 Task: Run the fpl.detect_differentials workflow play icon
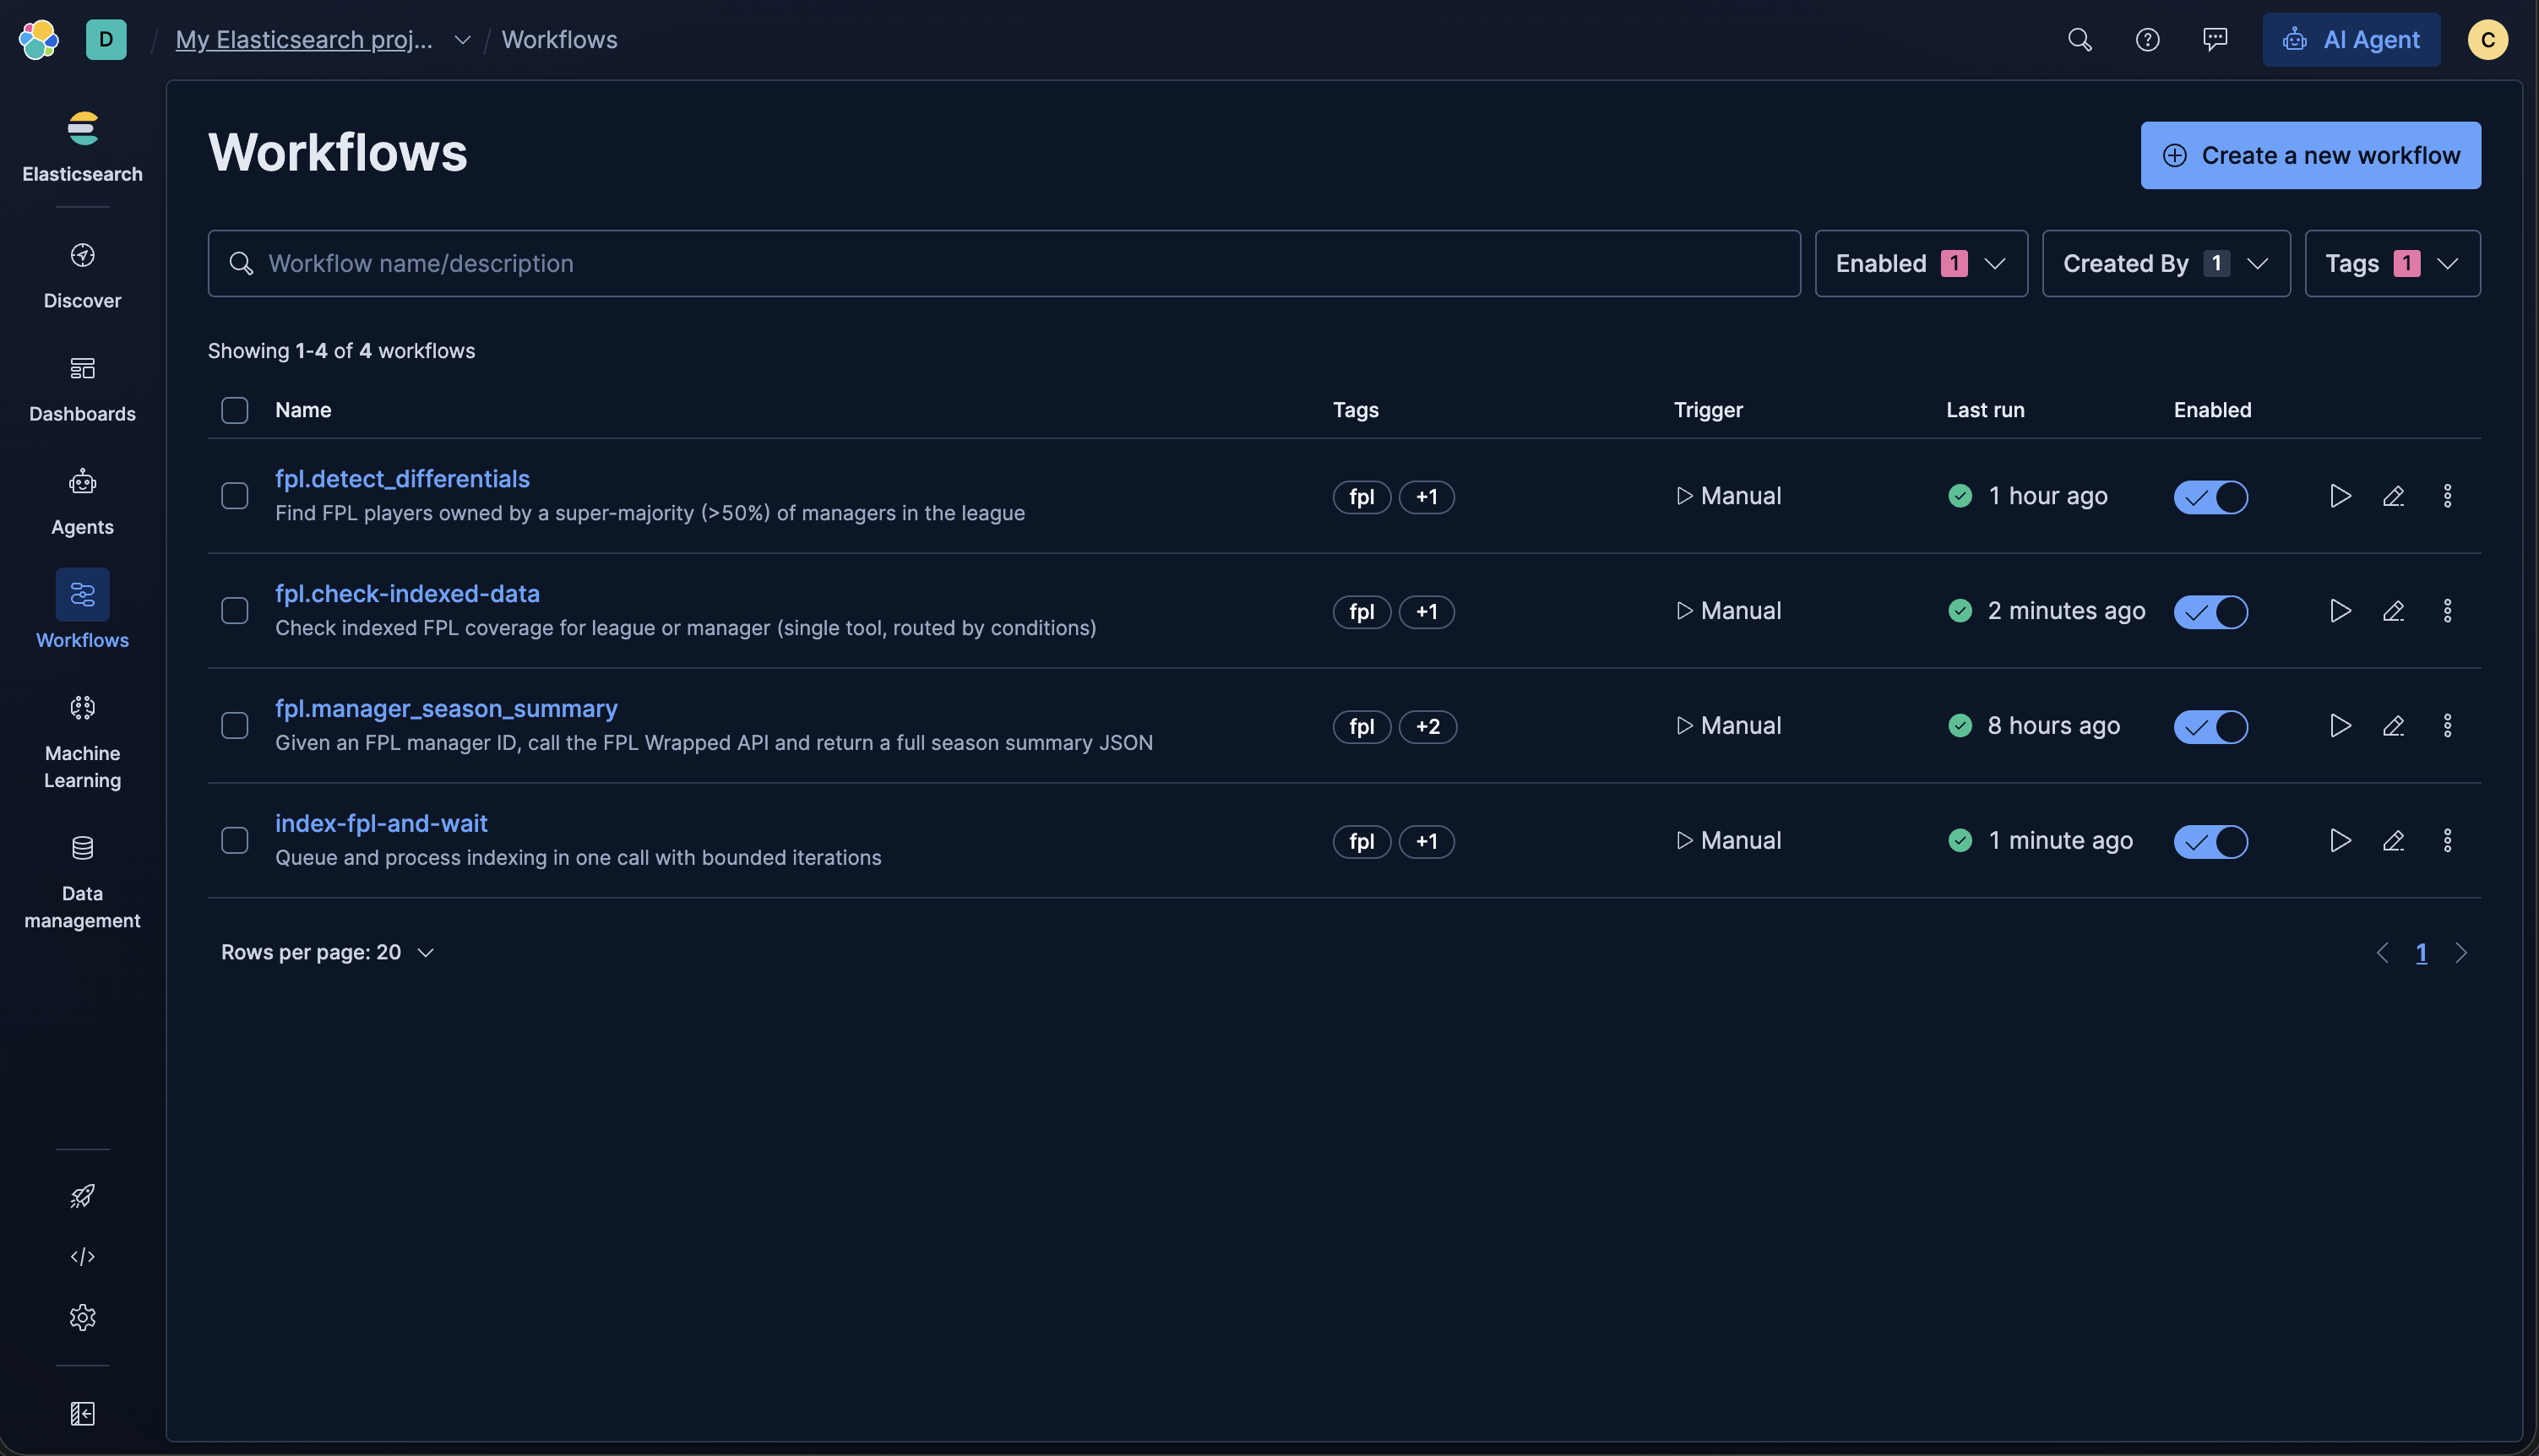(2339, 496)
